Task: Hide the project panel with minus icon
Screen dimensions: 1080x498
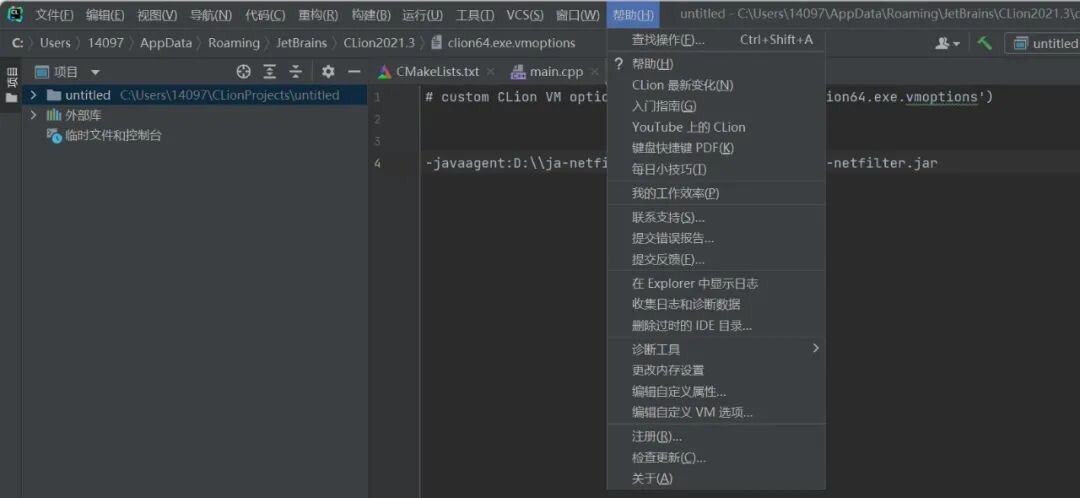Action: pyautogui.click(x=354, y=72)
